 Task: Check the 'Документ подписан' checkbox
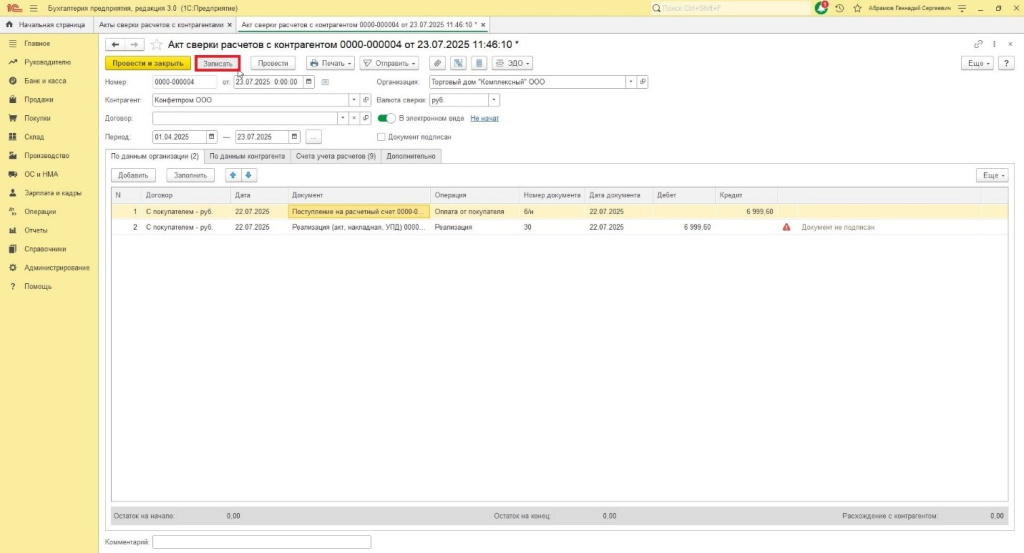[x=381, y=136]
